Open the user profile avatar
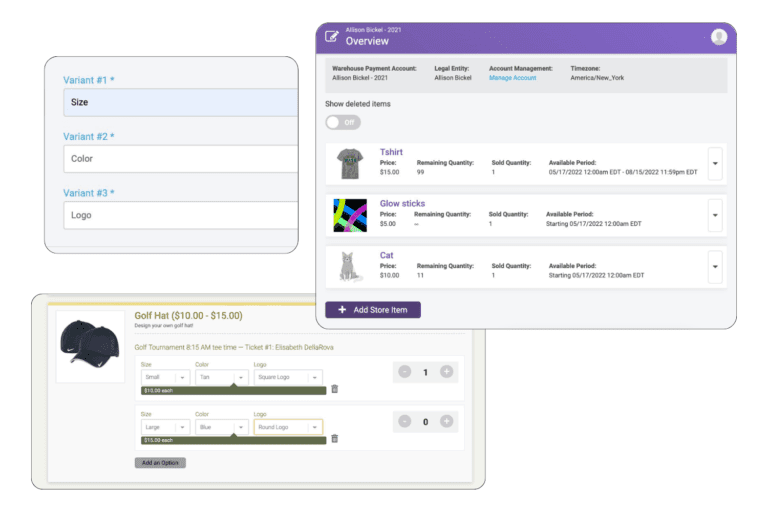The height and width of the screenshot is (512, 768). pyautogui.click(x=718, y=37)
